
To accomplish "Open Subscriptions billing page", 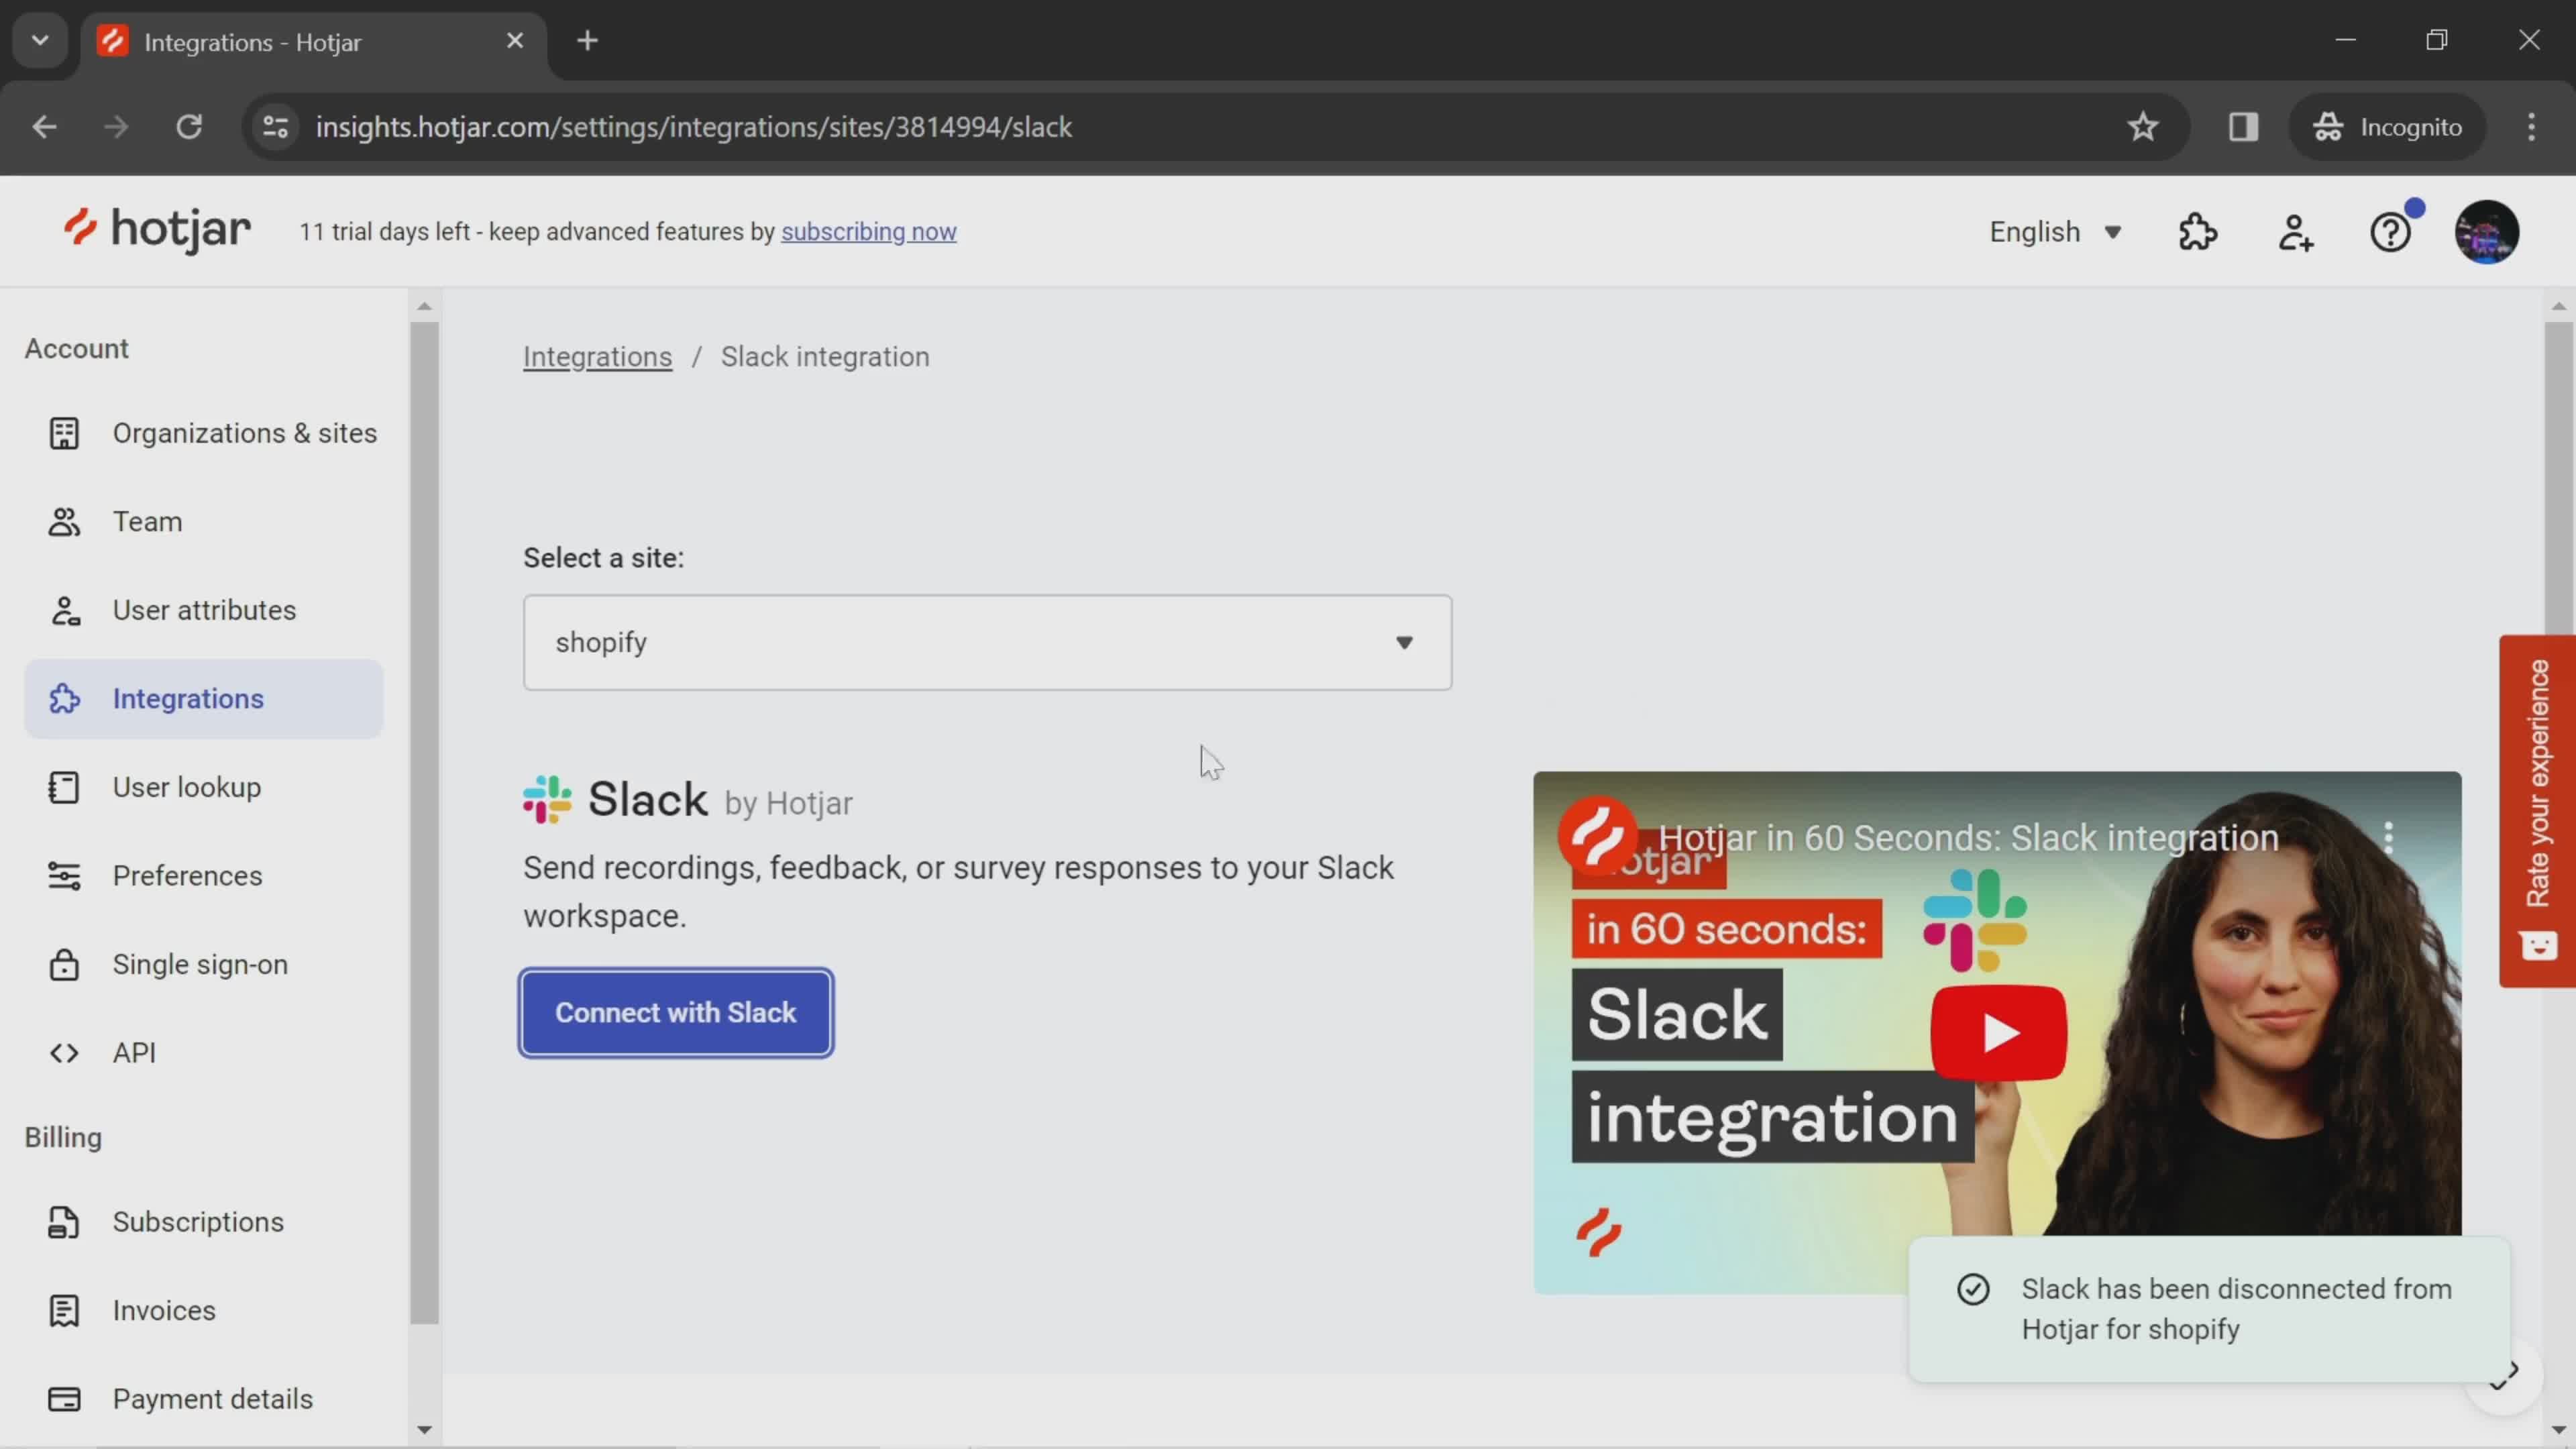I will coord(204,1222).
